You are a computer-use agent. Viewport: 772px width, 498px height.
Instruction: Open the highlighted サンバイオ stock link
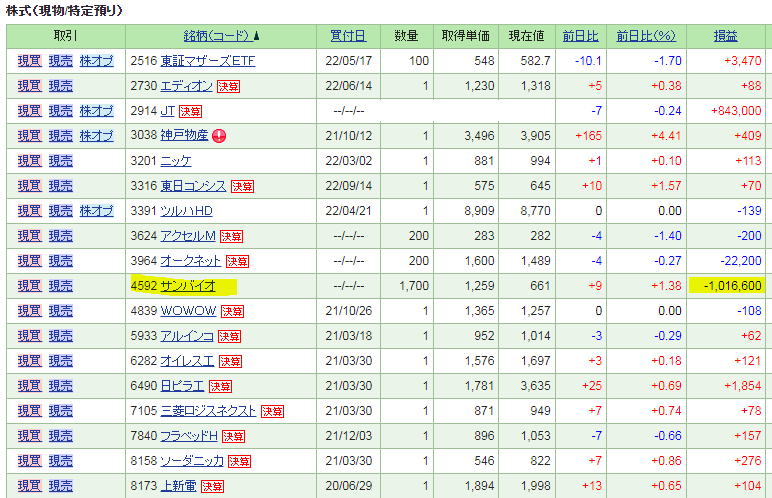coord(188,286)
